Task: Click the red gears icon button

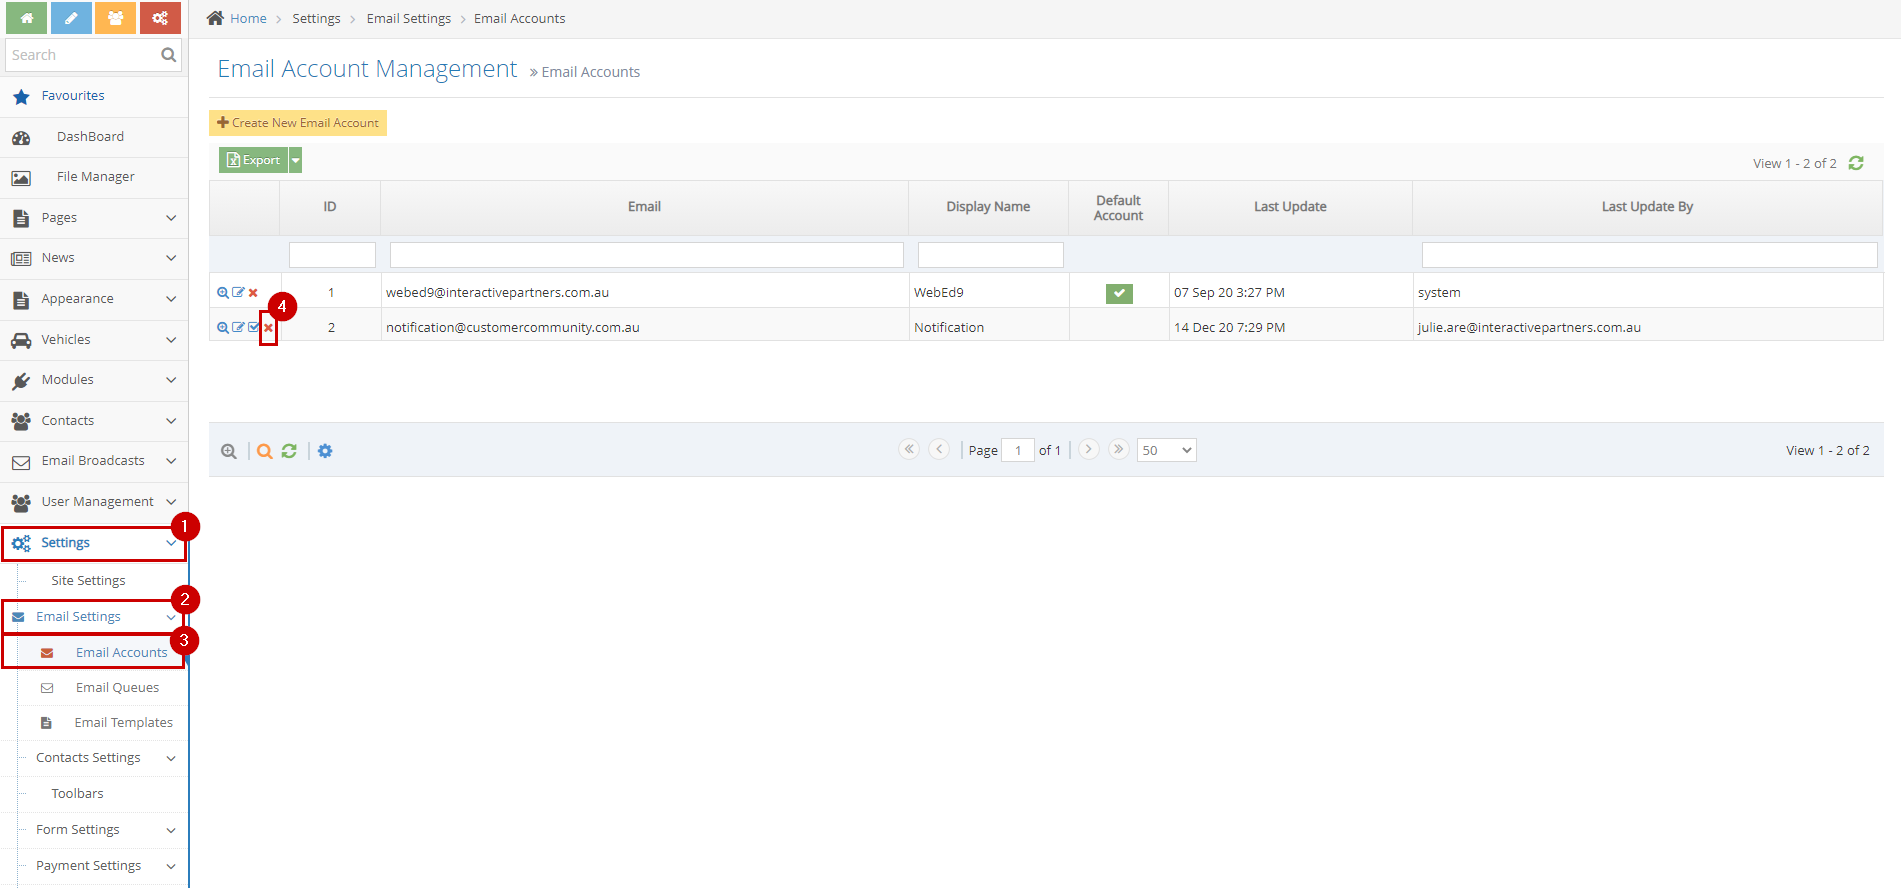Action: [160, 18]
